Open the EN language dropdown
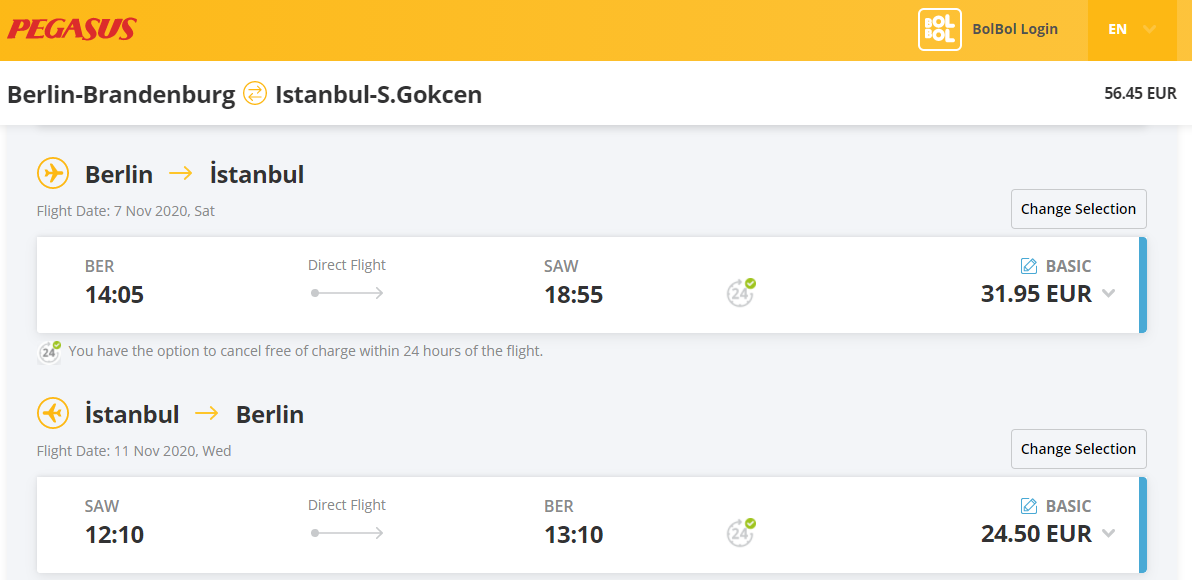1192x580 pixels. pyautogui.click(x=1132, y=30)
